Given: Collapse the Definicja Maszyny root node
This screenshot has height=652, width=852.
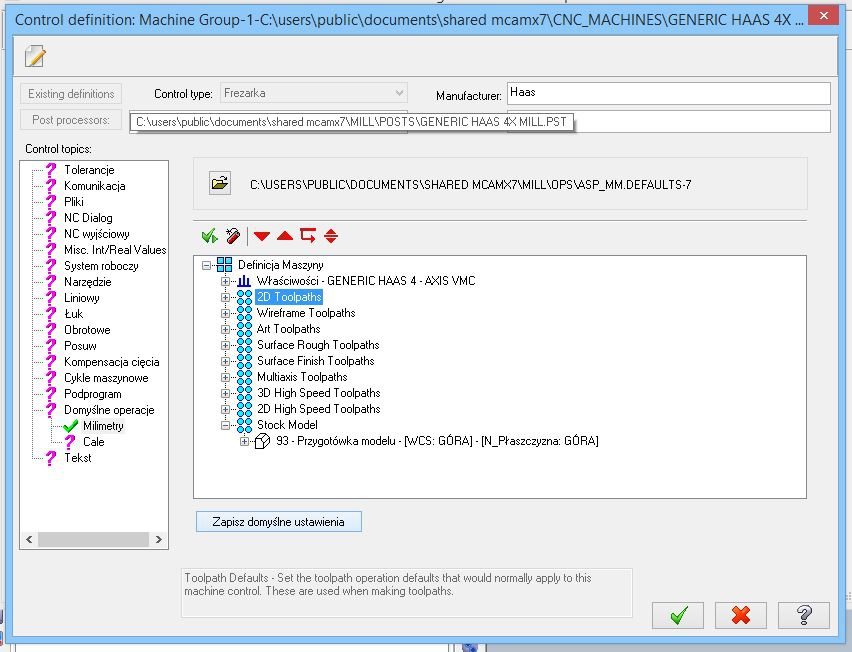Looking at the screenshot, I should [206, 265].
